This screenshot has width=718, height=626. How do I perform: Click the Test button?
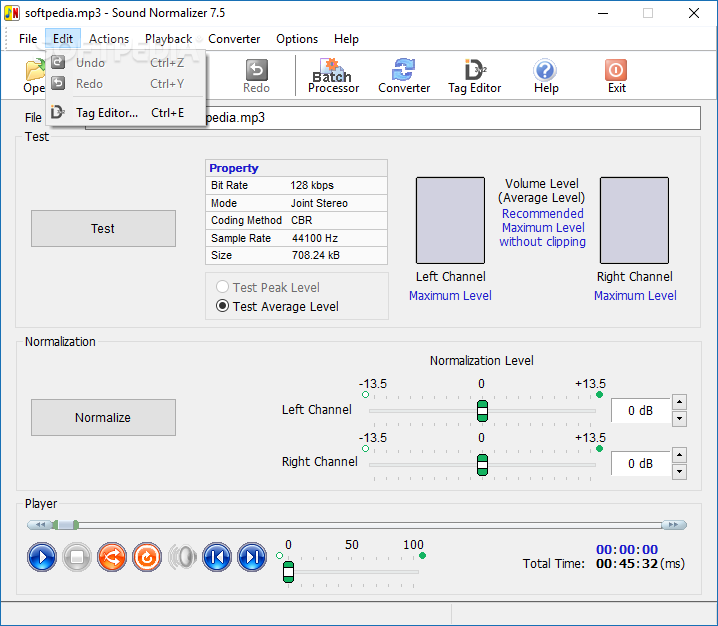click(x=103, y=229)
